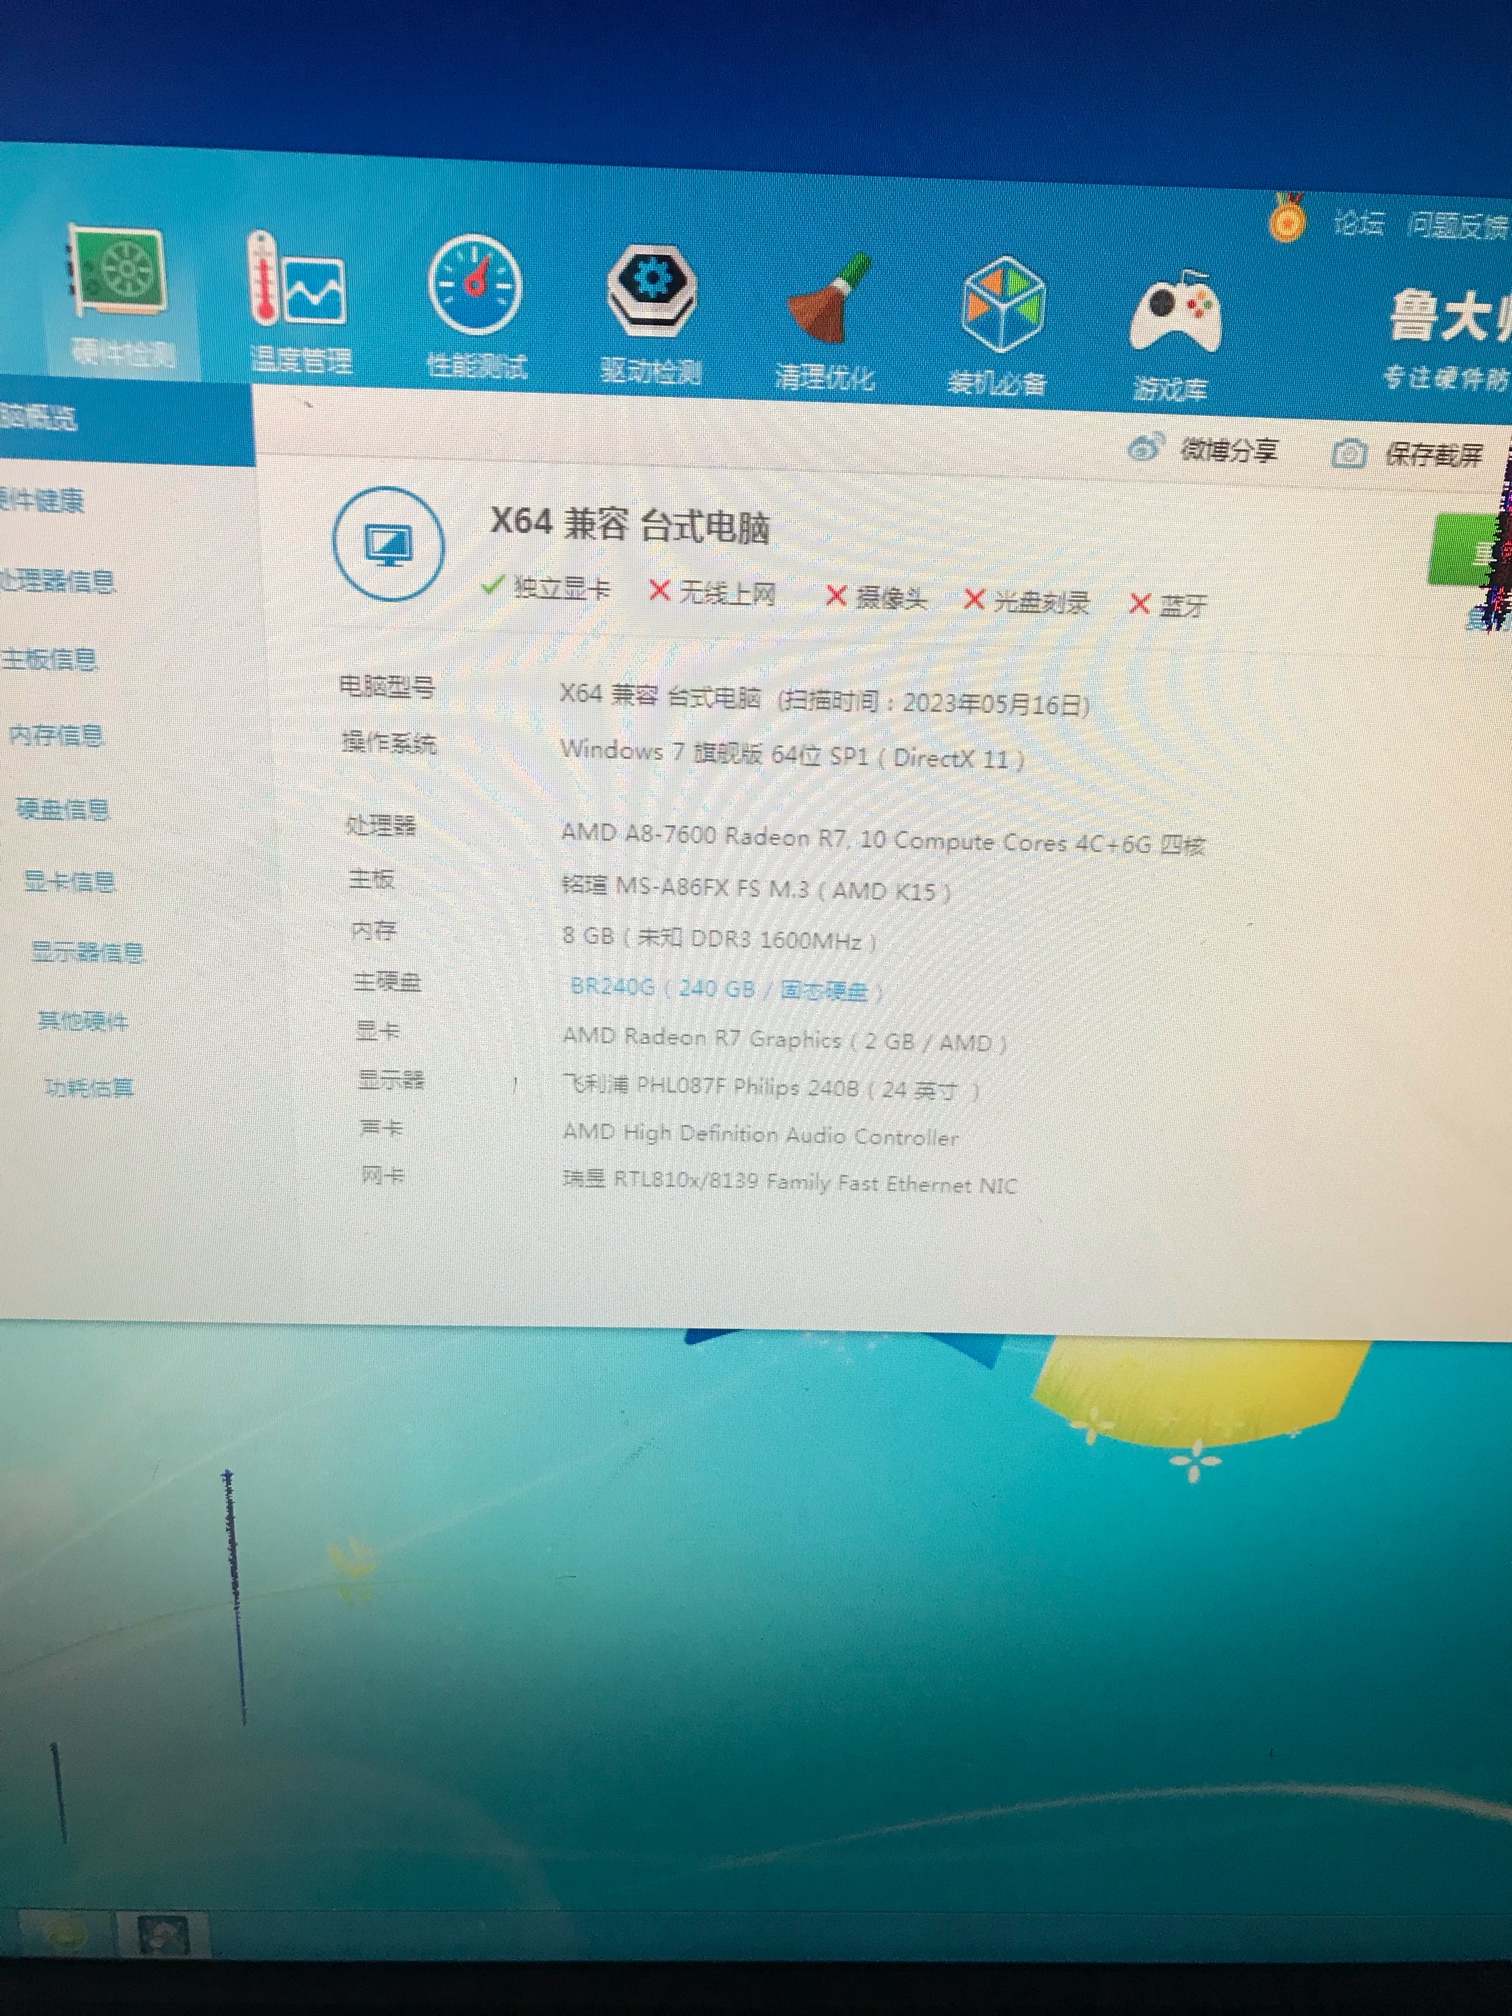The width and height of the screenshot is (1512, 2016).
Task: Click the 瑞昱 RTL810x/8139 NIC text
Action: (790, 1183)
